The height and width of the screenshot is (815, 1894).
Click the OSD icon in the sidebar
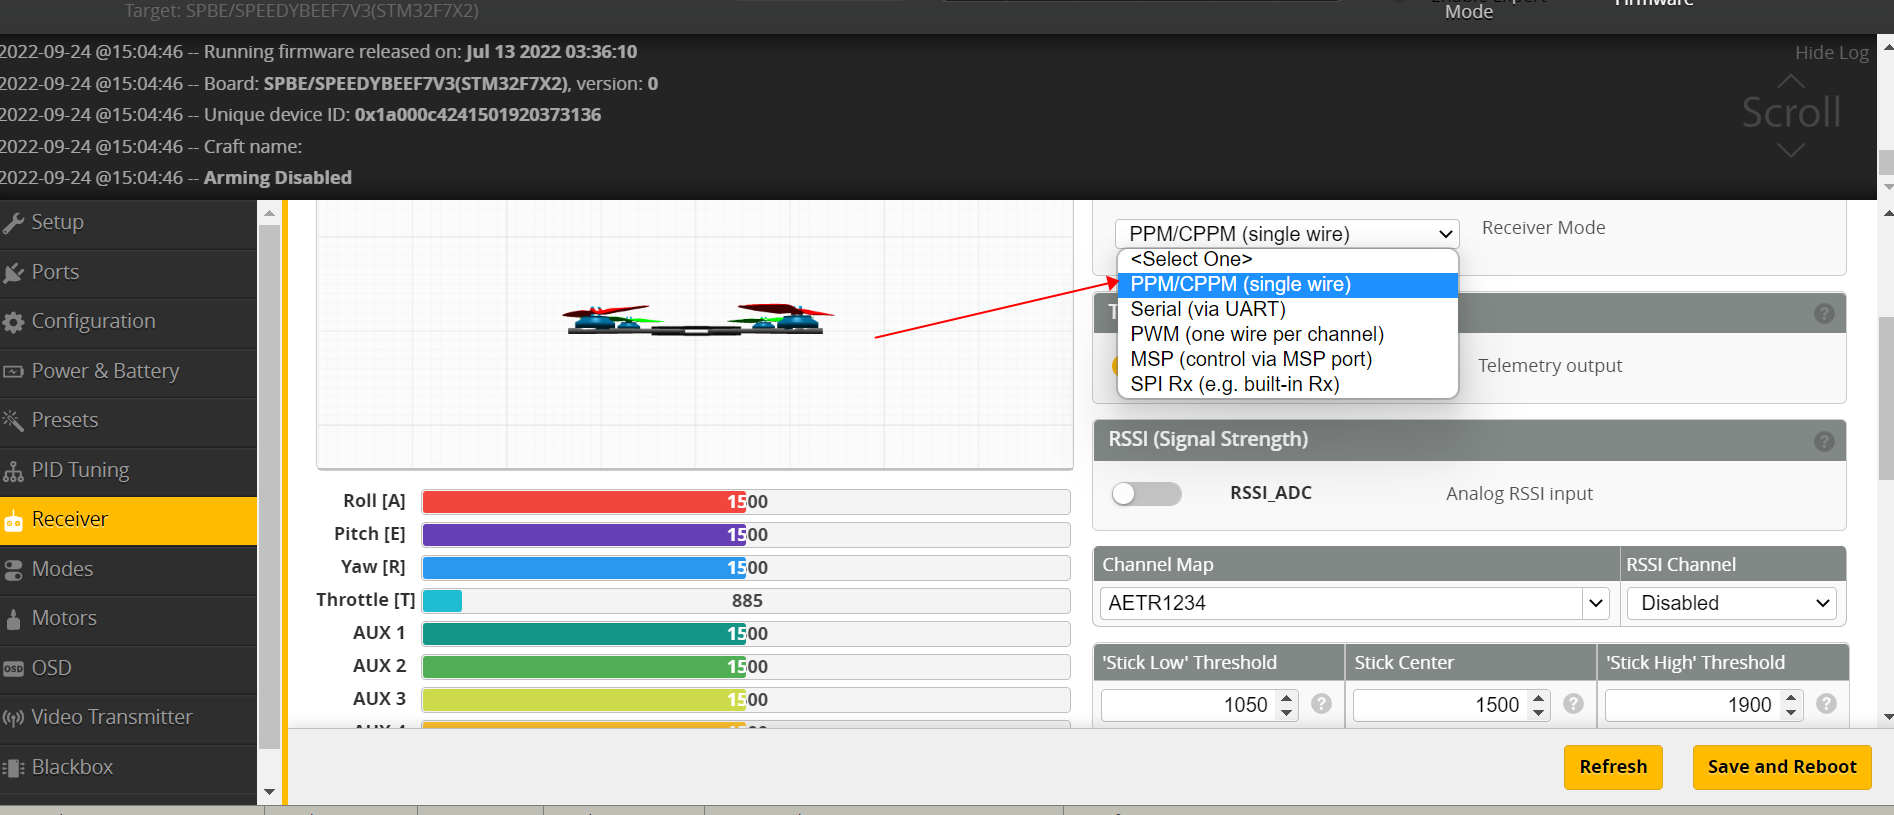coord(14,669)
